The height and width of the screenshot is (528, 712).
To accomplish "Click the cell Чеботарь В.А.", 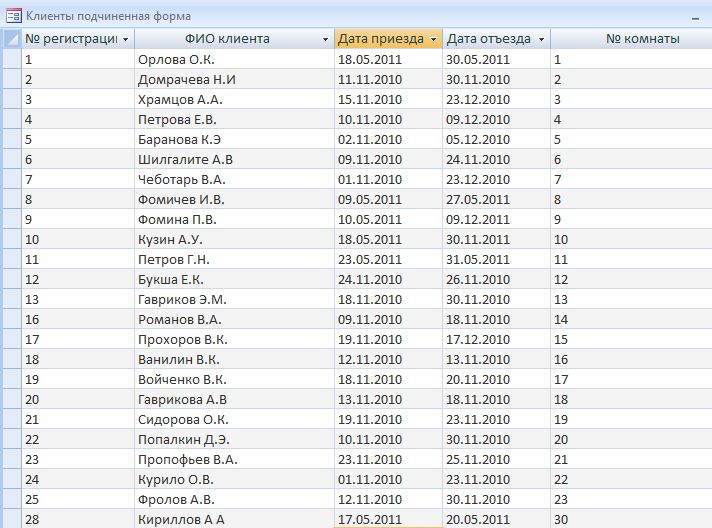I will pyautogui.click(x=234, y=179).
